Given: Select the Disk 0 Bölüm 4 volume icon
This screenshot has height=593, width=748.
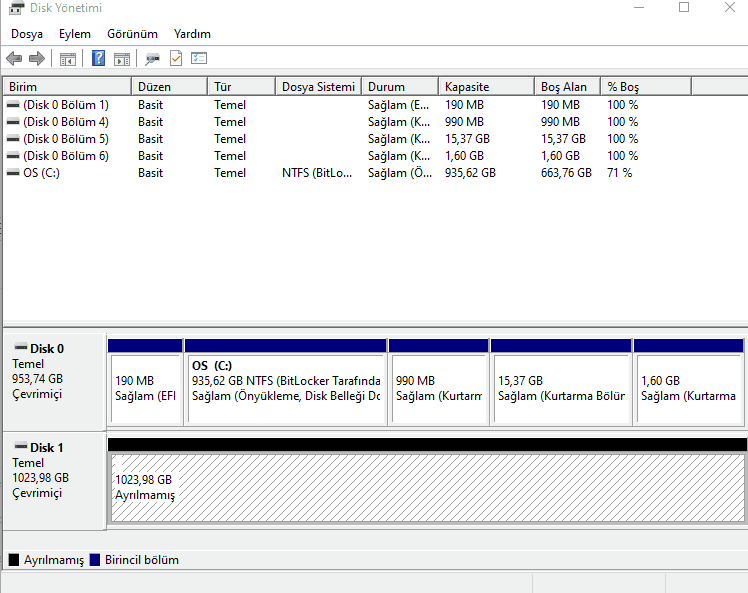Looking at the screenshot, I should 13,122.
